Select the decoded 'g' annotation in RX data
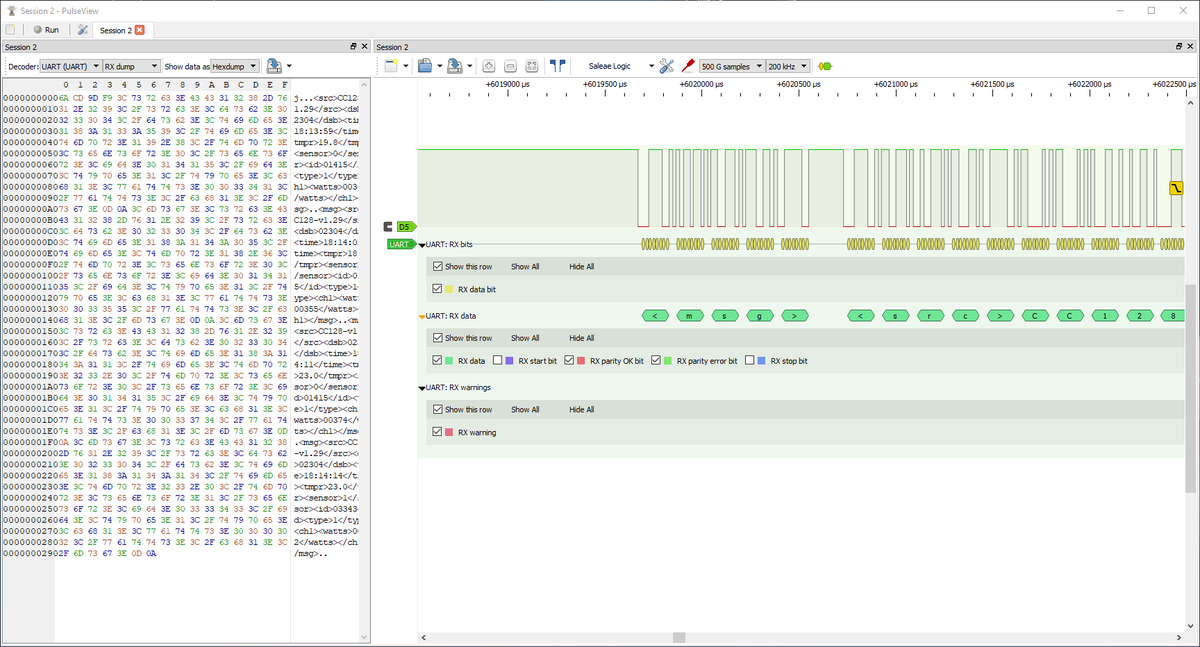This screenshot has width=1200, height=647. (x=760, y=316)
